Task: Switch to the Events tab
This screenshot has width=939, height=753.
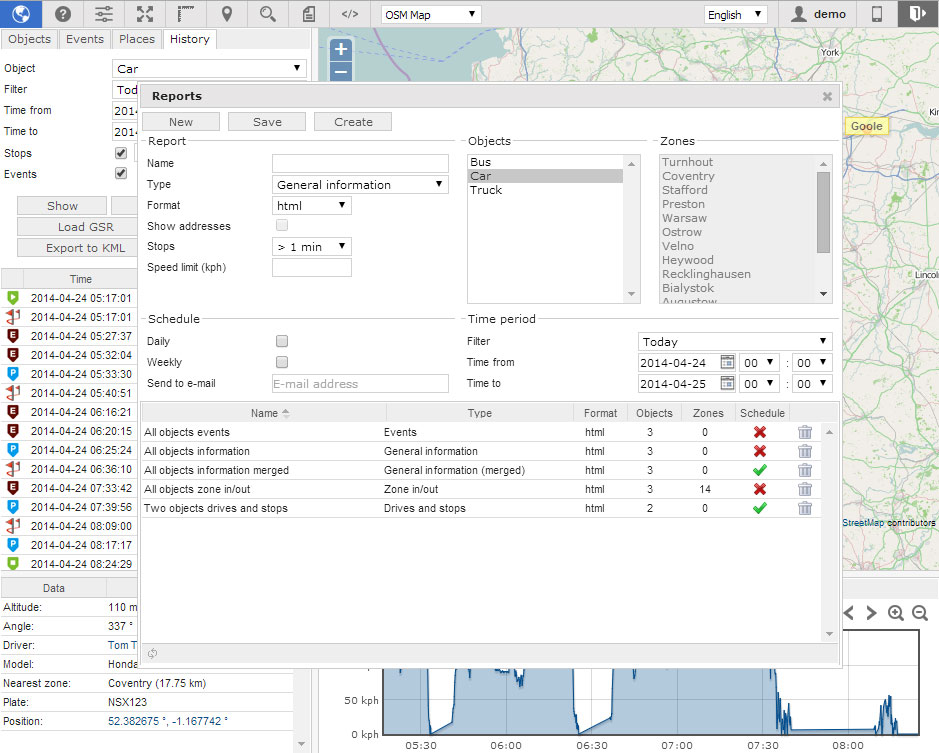Action: pos(85,39)
